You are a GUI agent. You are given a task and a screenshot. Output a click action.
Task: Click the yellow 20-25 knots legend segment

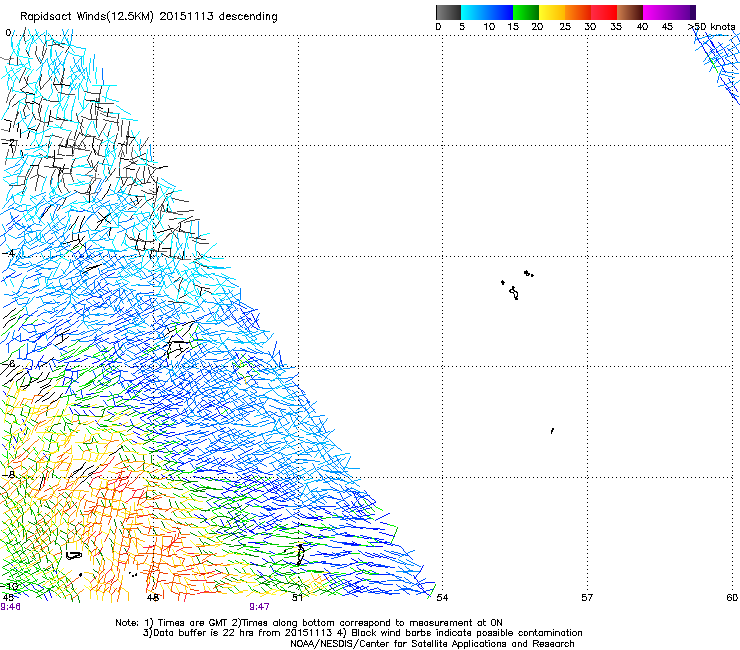(552, 12)
